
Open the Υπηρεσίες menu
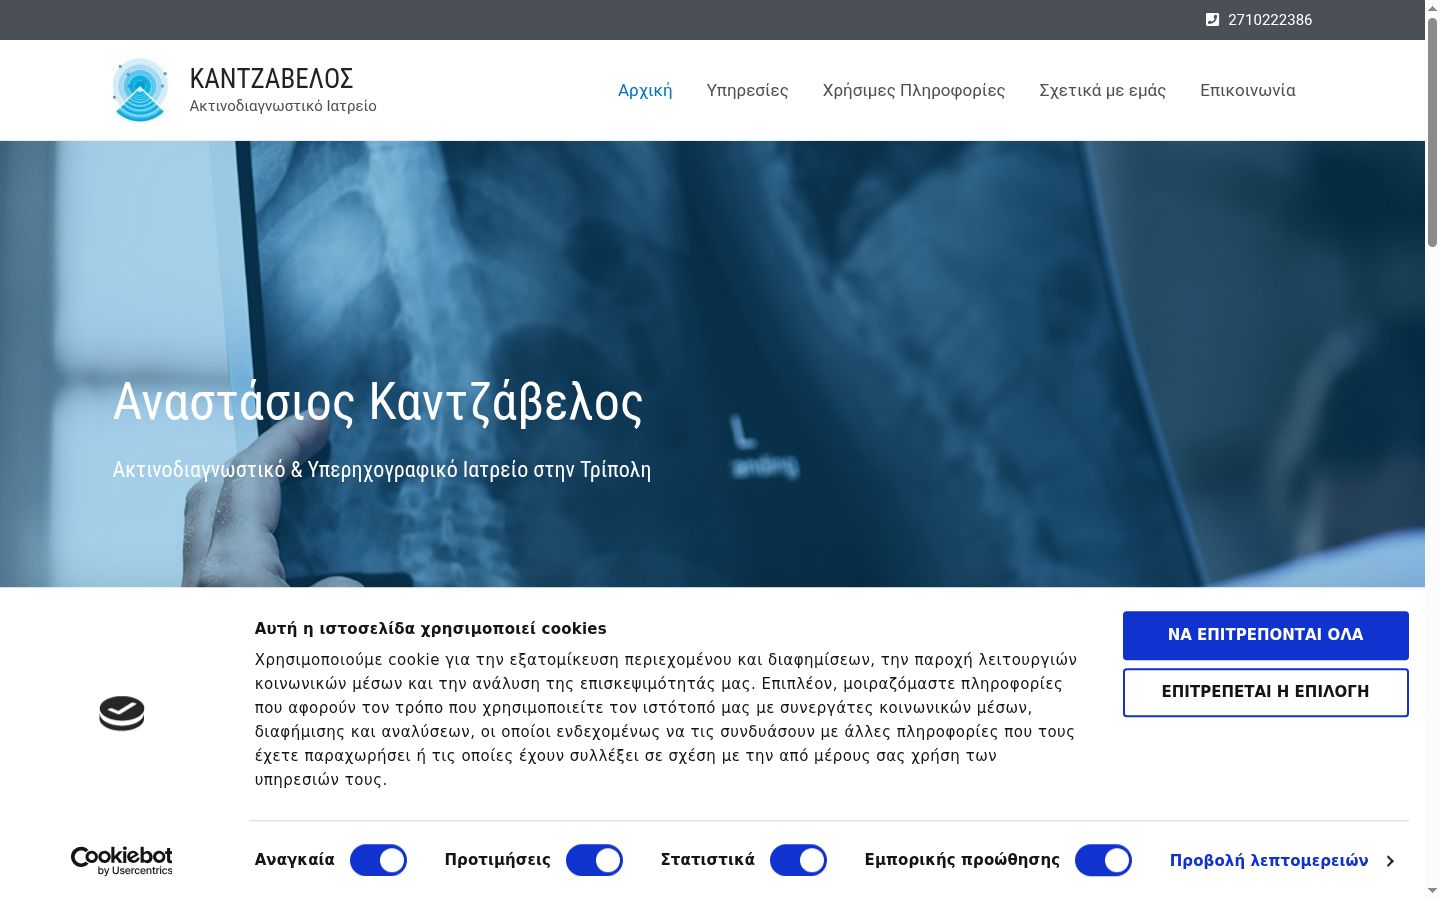747,90
